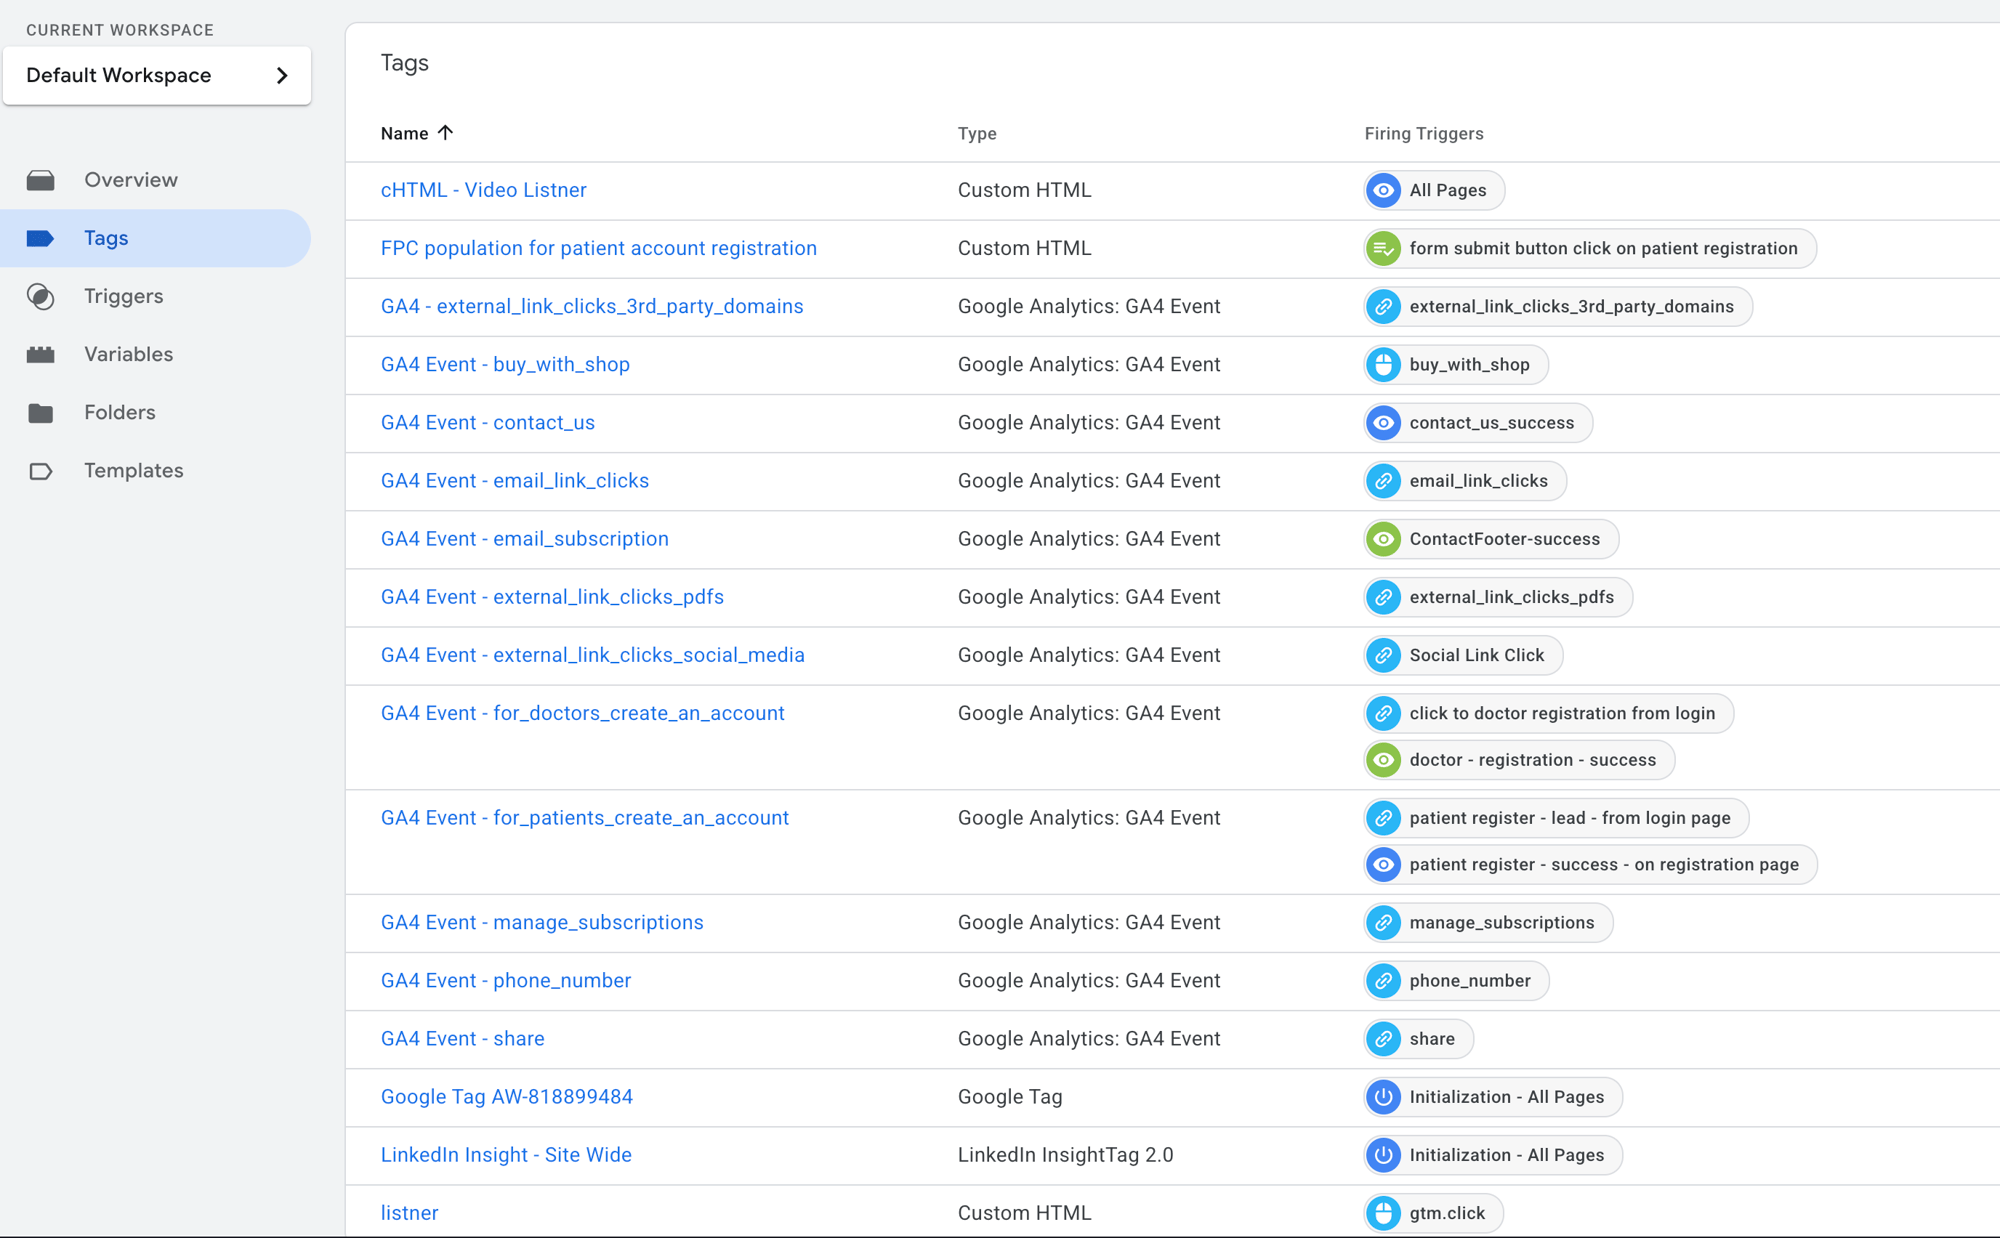Click the share trigger chip
The width and height of the screenshot is (2000, 1238).
click(x=1418, y=1038)
